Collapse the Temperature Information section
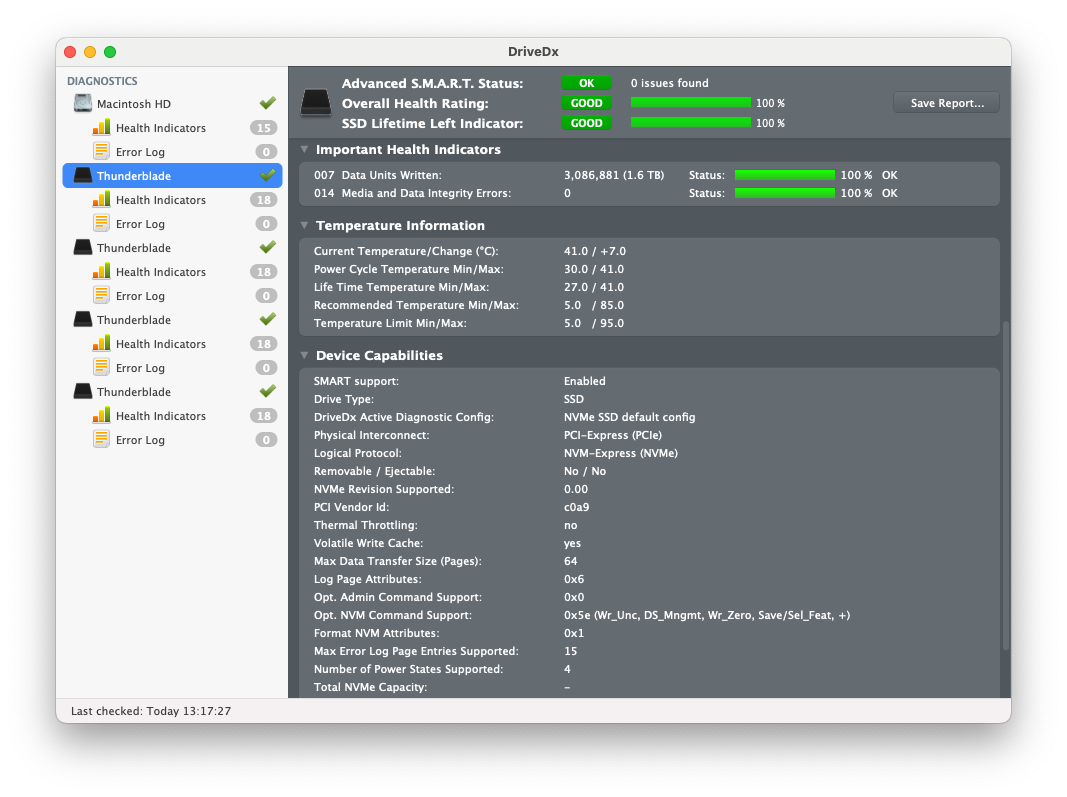Image resolution: width=1067 pixels, height=797 pixels. tap(305, 225)
